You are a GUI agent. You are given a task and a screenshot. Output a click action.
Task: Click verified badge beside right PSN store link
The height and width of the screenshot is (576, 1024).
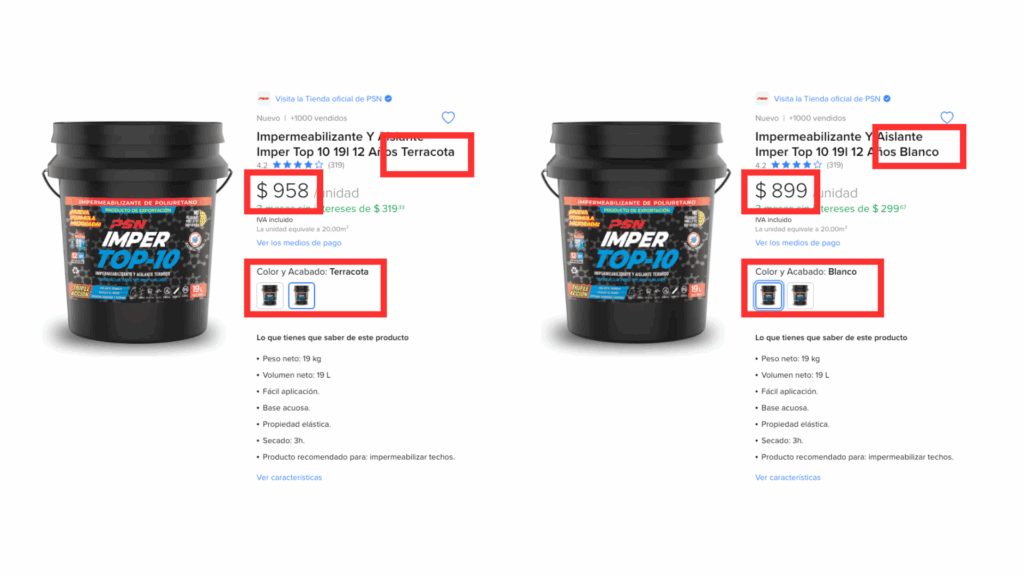(887, 99)
